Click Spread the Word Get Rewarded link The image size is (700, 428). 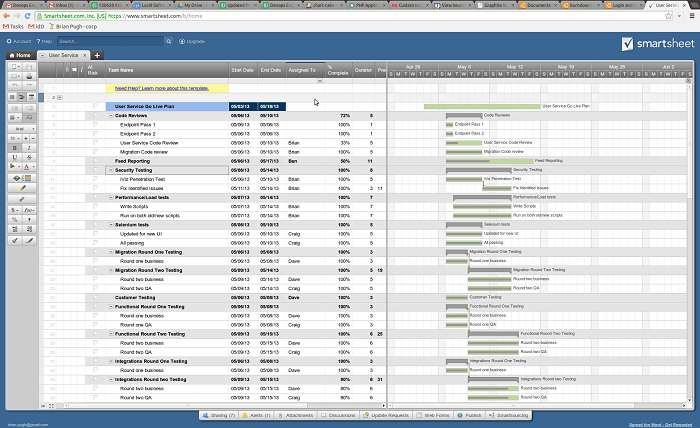tap(660, 425)
